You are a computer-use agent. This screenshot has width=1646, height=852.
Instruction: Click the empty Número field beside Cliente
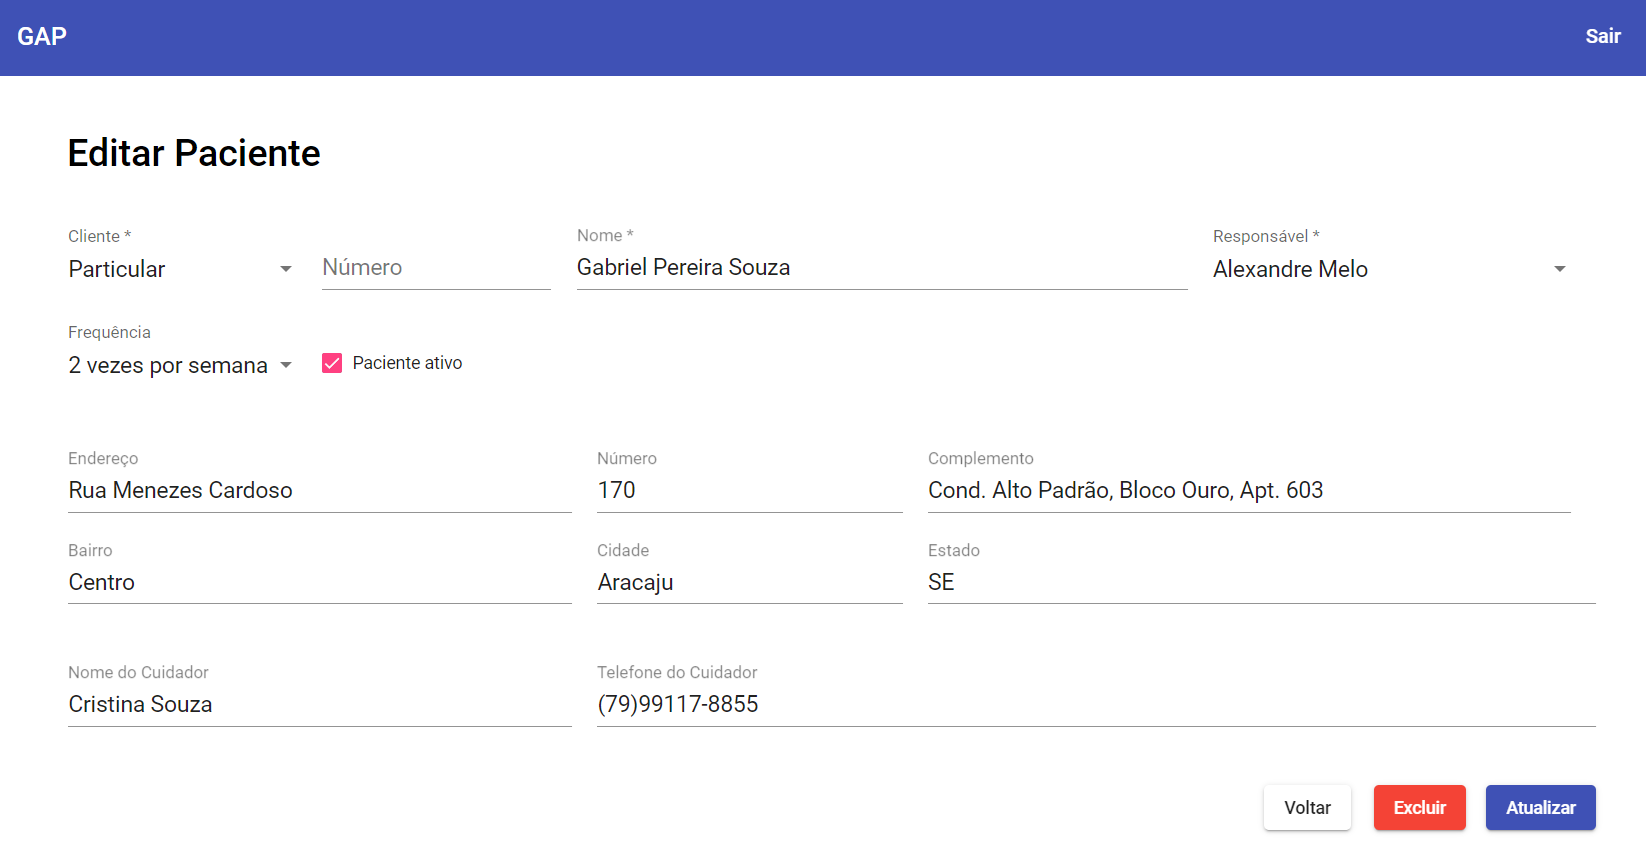435,268
